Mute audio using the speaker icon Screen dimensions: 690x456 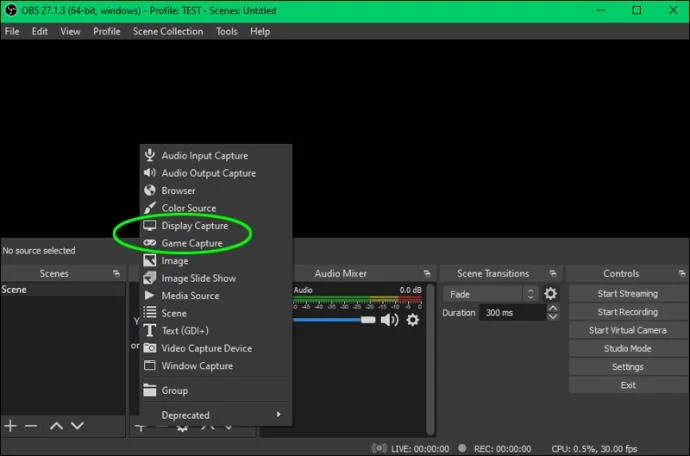(x=389, y=320)
